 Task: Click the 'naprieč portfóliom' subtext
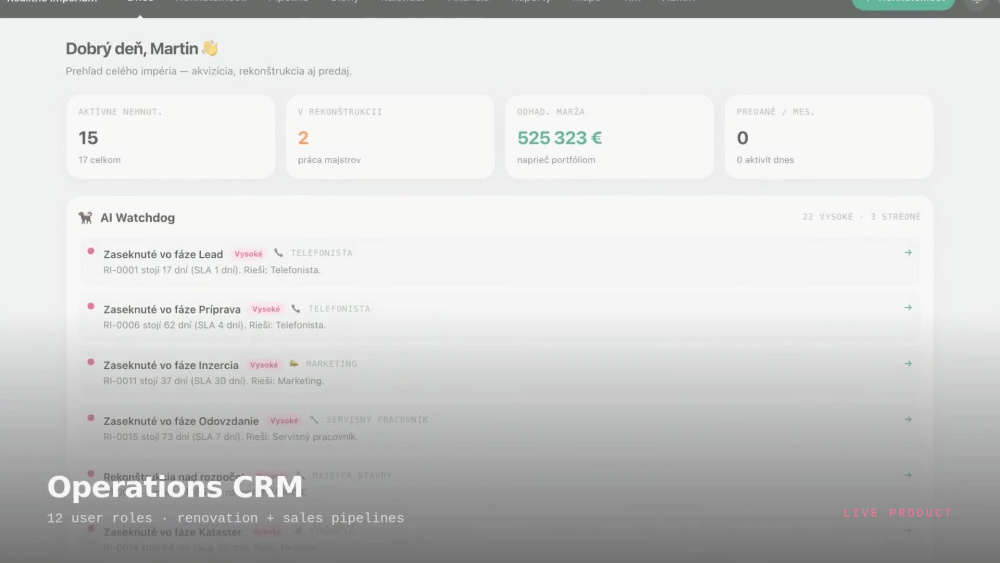pos(556,160)
